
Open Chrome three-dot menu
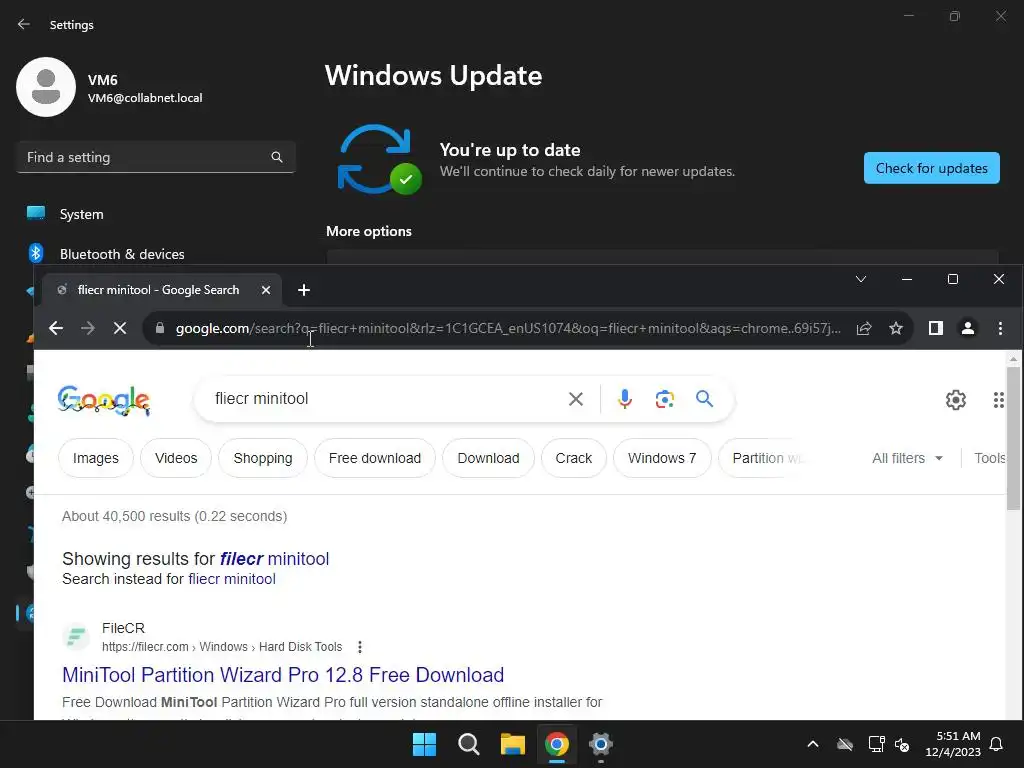pos(1000,328)
